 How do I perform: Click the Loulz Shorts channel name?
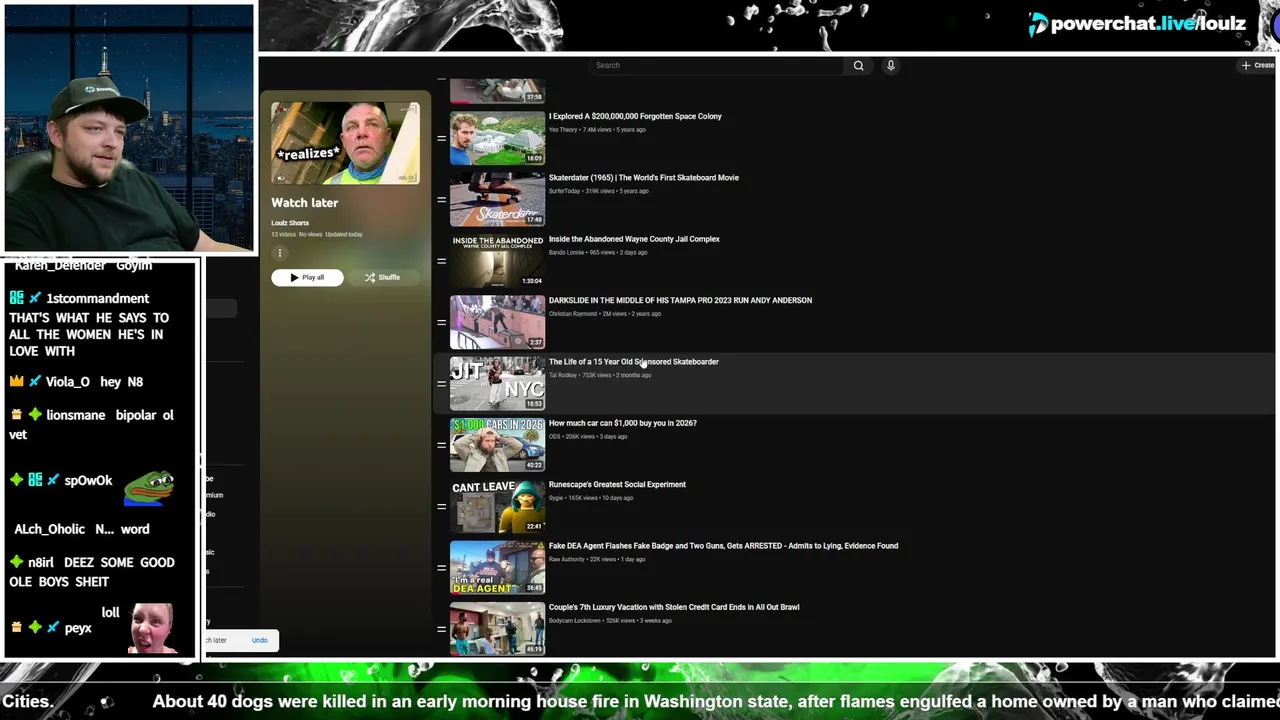pos(290,223)
